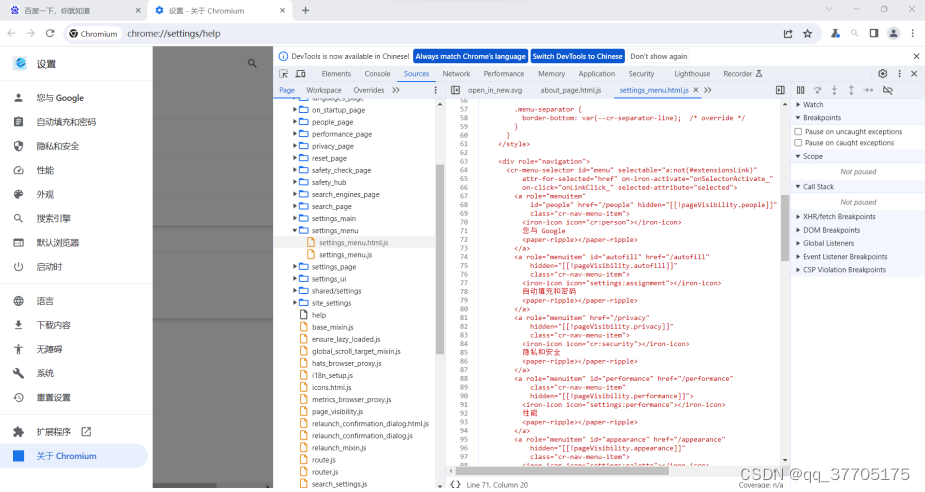Enable Pause on uncaught exceptions
The height and width of the screenshot is (492, 925).
point(798,132)
